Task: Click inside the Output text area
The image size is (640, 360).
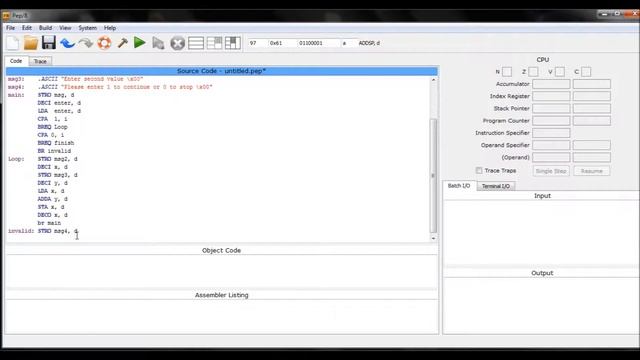Action: 542,305
